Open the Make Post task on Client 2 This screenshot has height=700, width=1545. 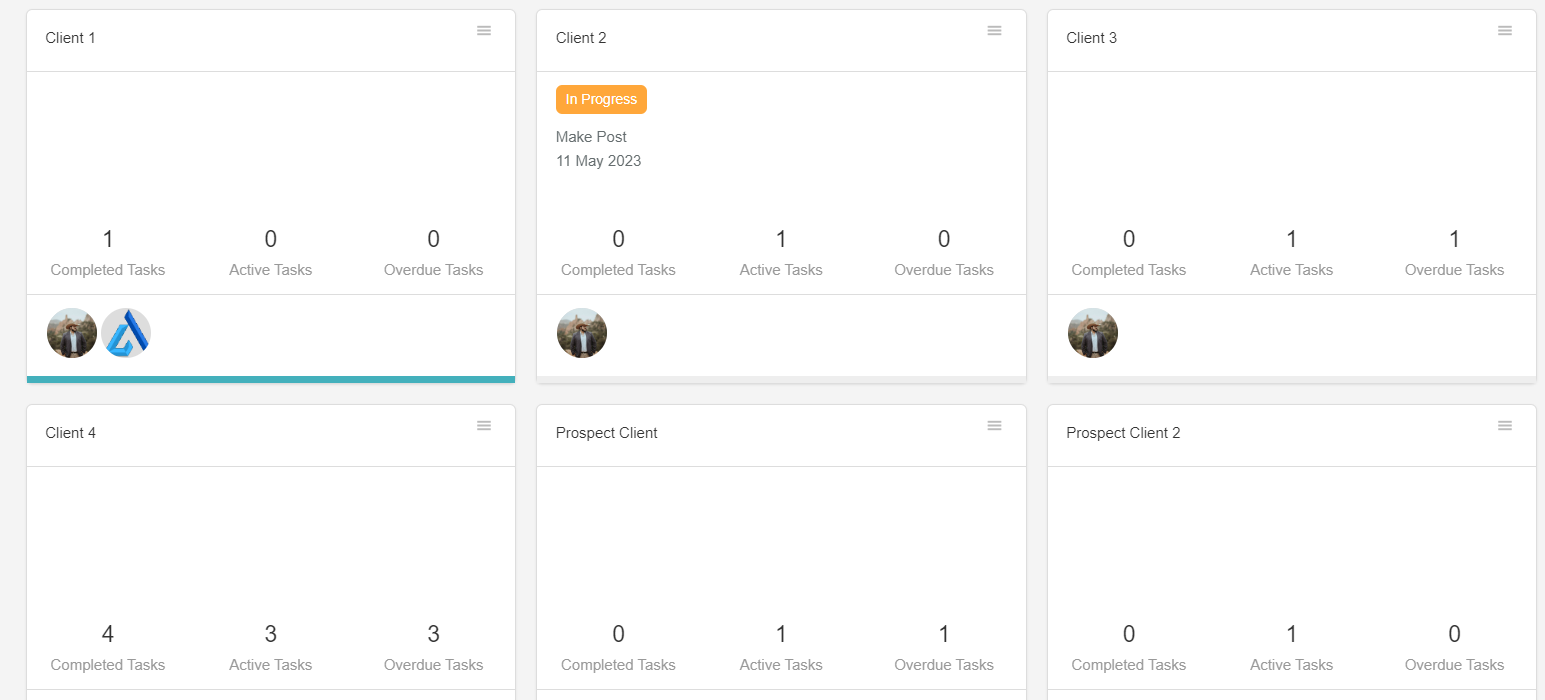[591, 136]
